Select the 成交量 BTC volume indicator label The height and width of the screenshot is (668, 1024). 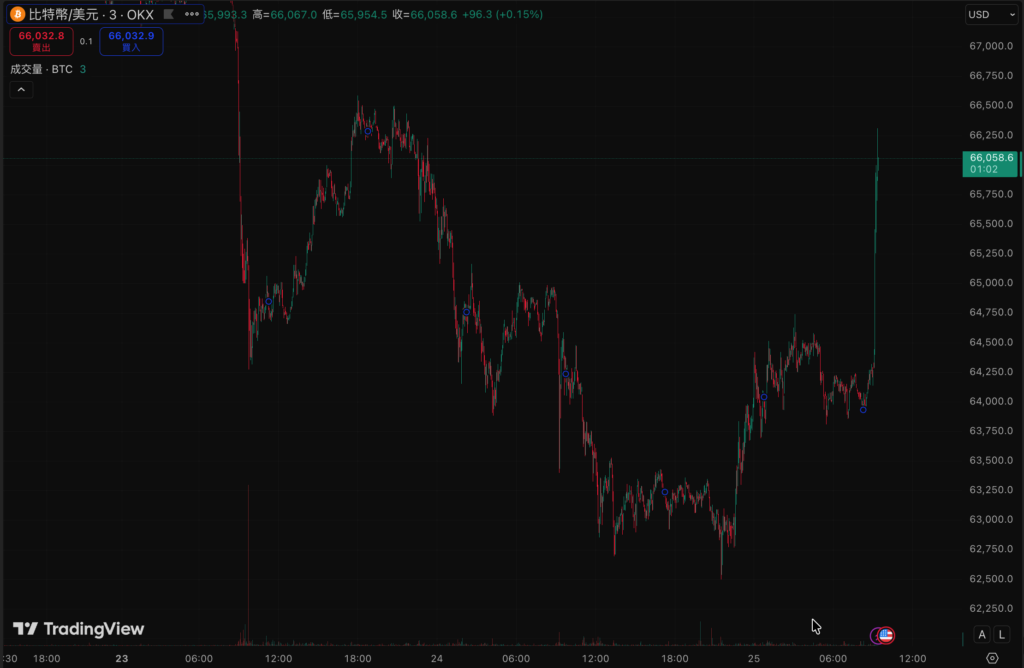tap(42, 69)
